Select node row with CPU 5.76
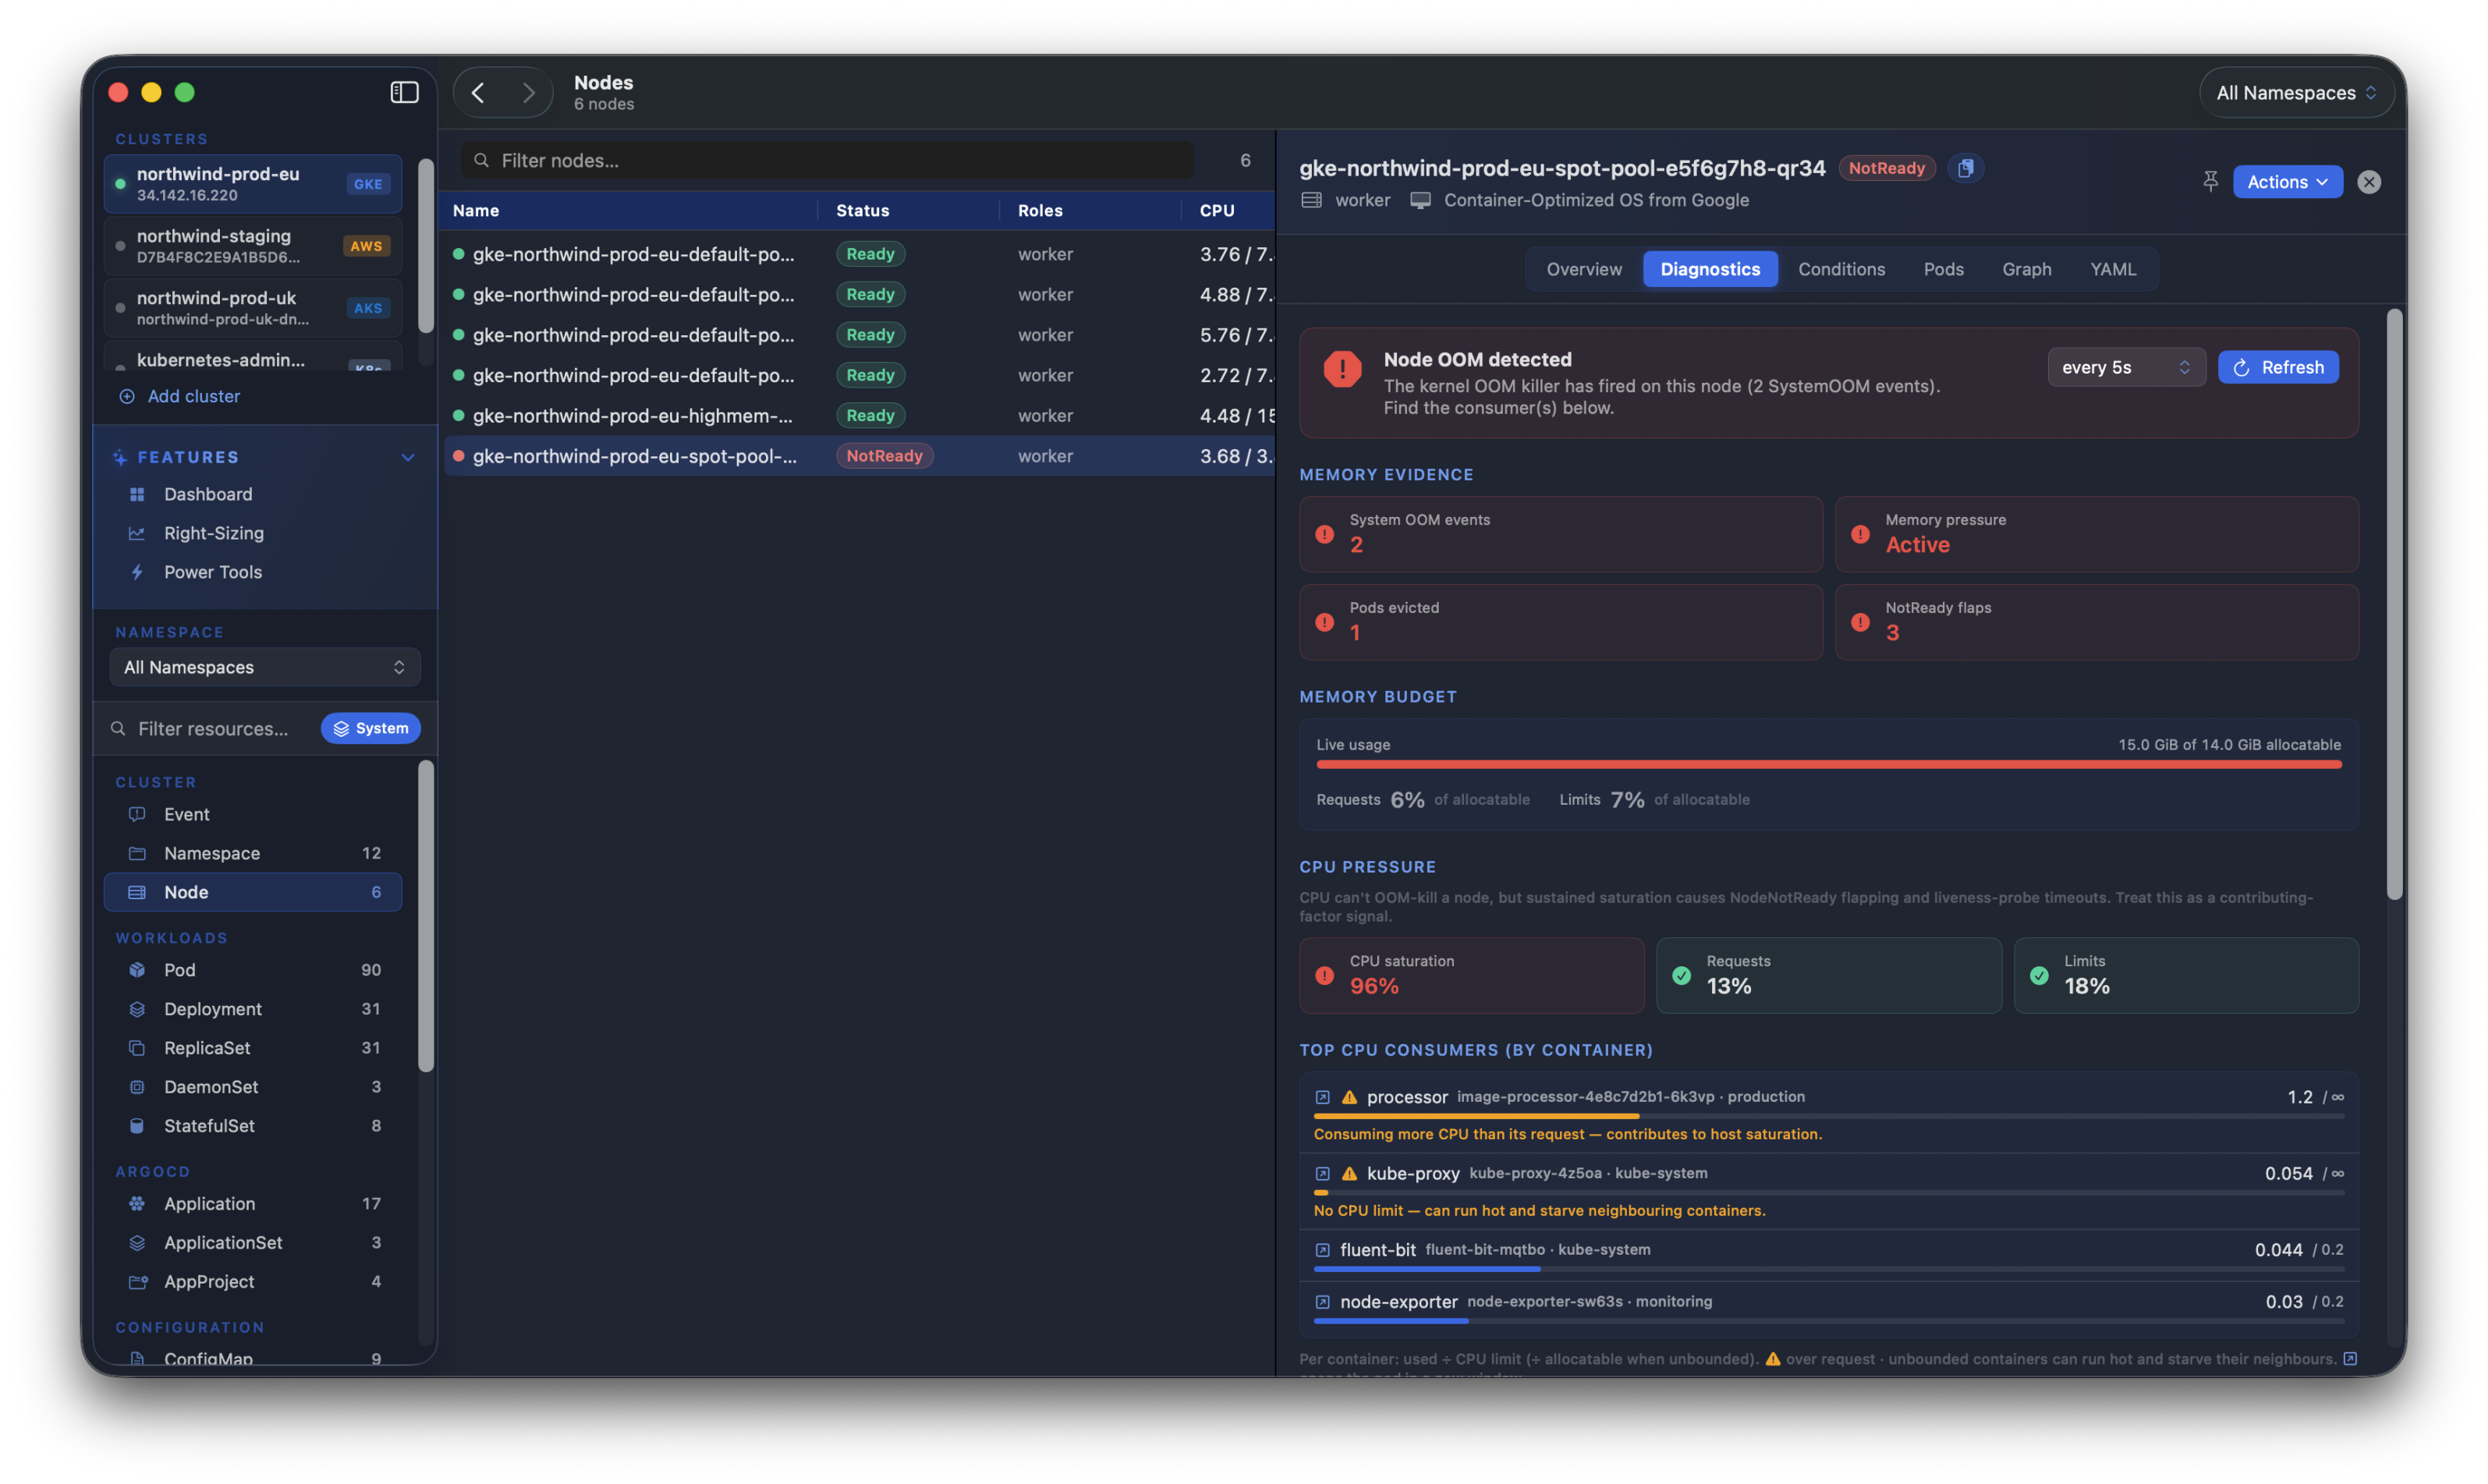This screenshot has width=2488, height=1484. (x=859, y=335)
